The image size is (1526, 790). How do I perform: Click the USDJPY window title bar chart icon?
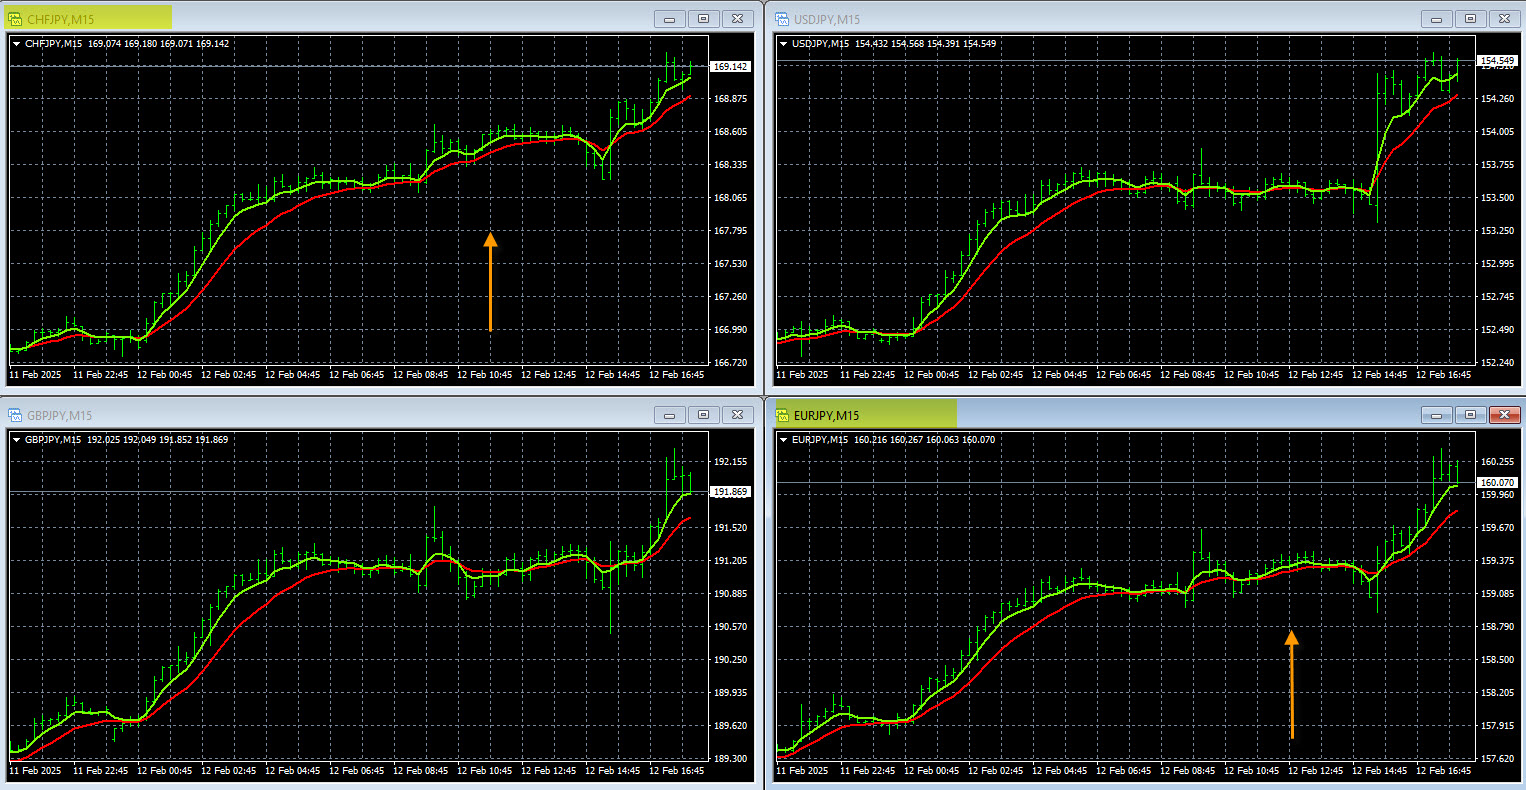(x=782, y=19)
